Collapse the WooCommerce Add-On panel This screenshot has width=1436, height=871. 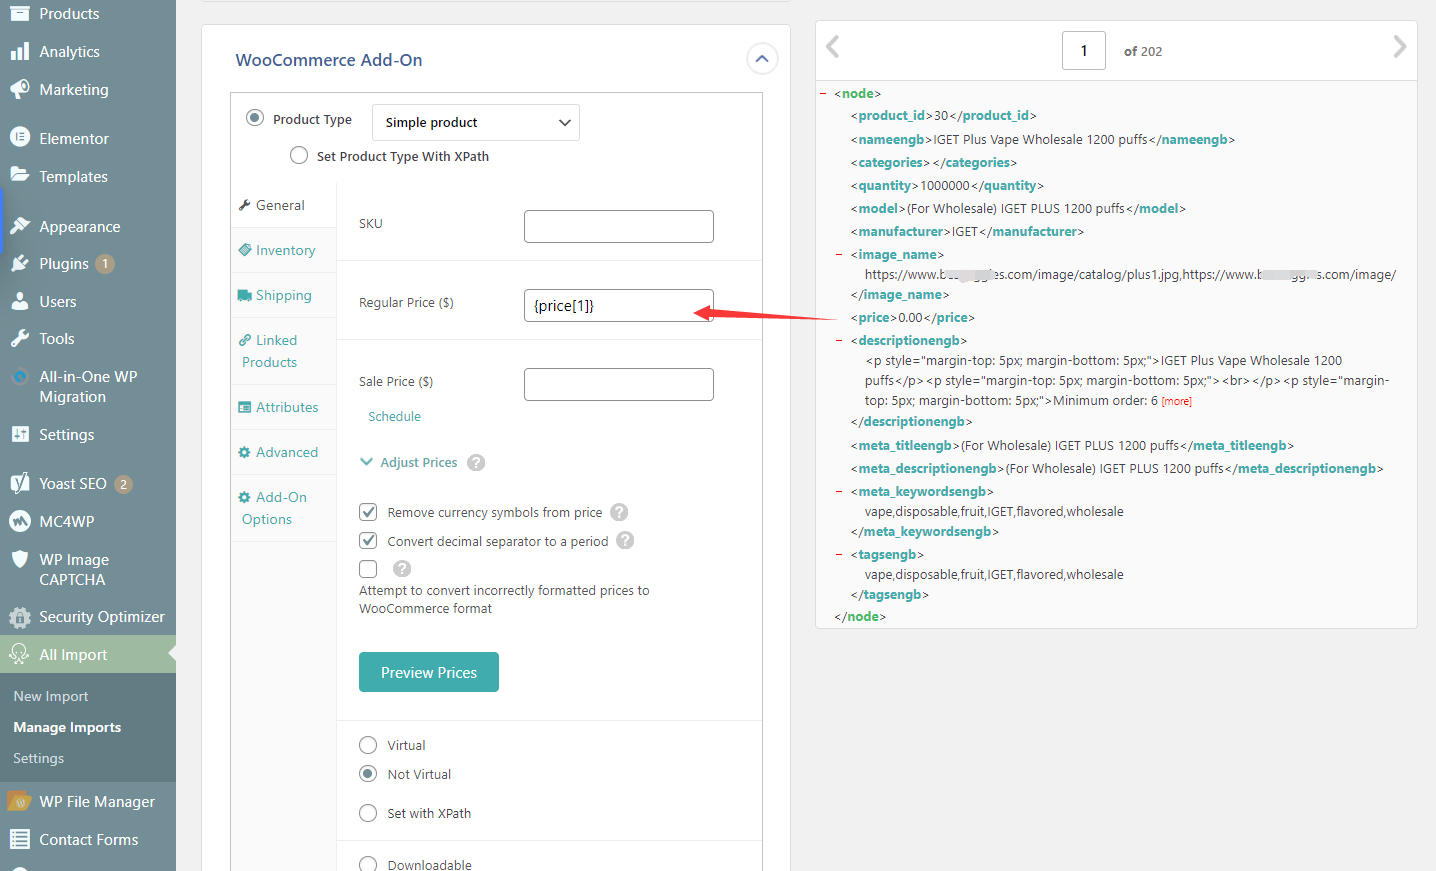762,59
